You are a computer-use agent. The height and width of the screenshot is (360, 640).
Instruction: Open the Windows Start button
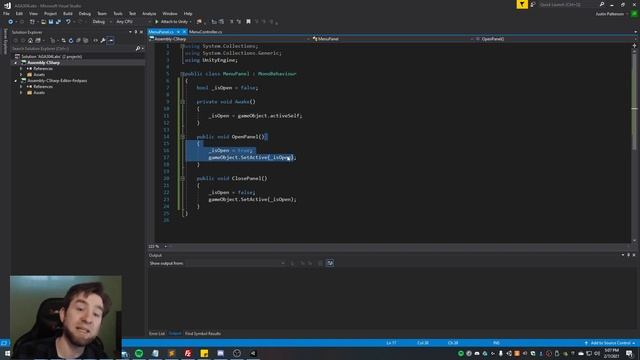click(x=7, y=353)
